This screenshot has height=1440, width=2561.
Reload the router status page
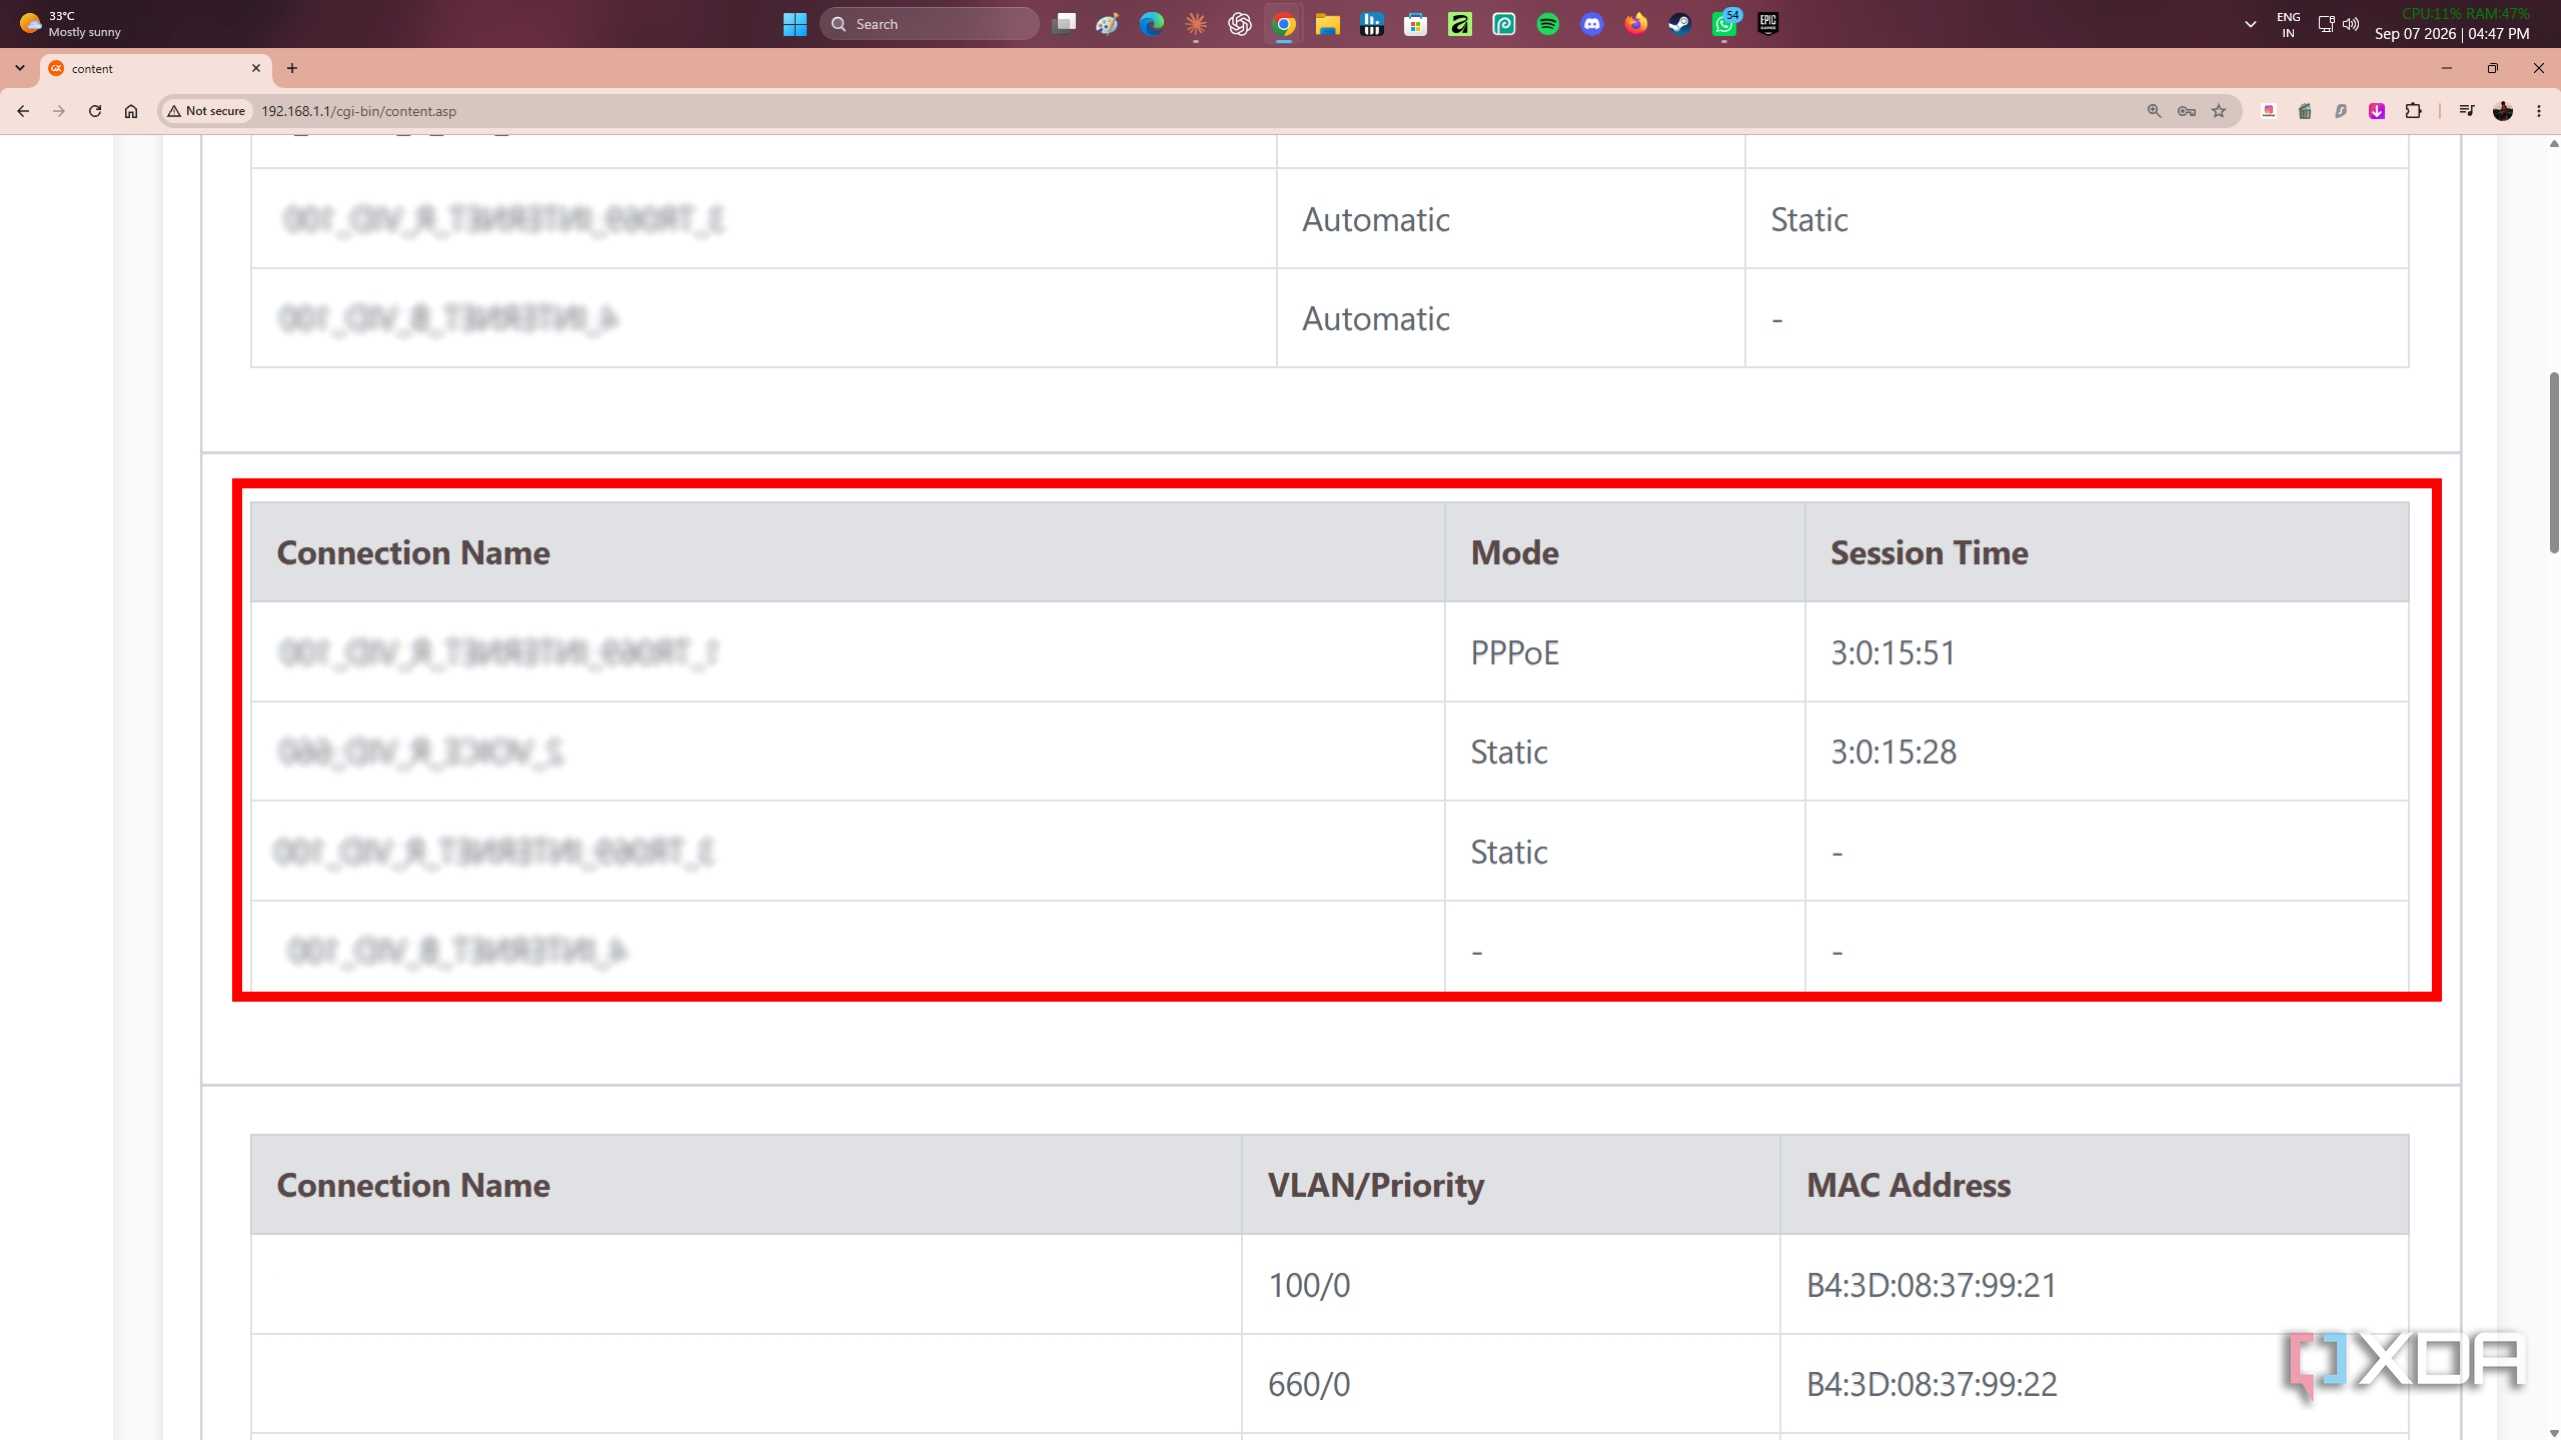pyautogui.click(x=95, y=111)
